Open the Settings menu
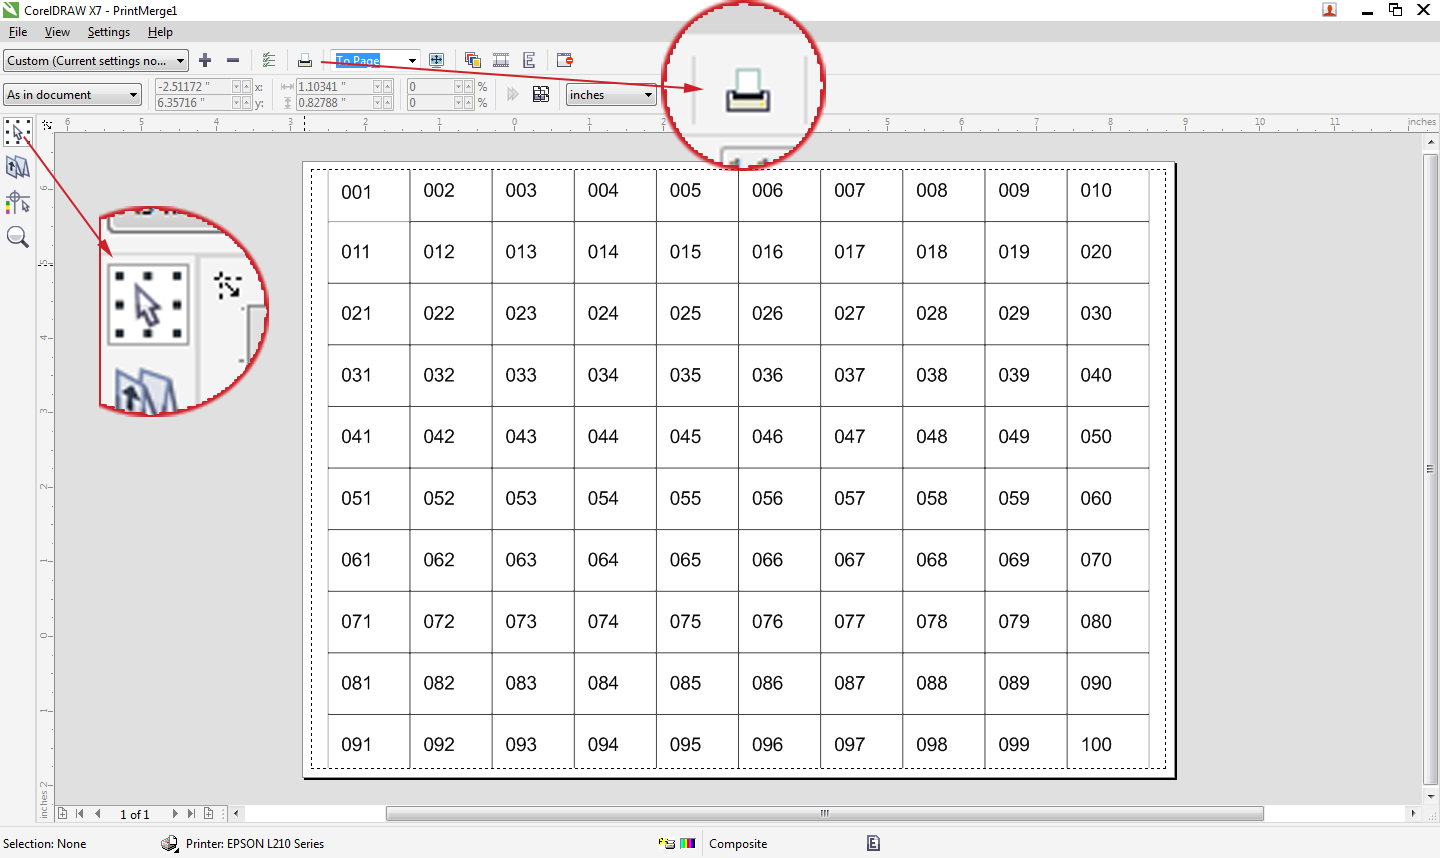The height and width of the screenshot is (858, 1440). click(108, 31)
